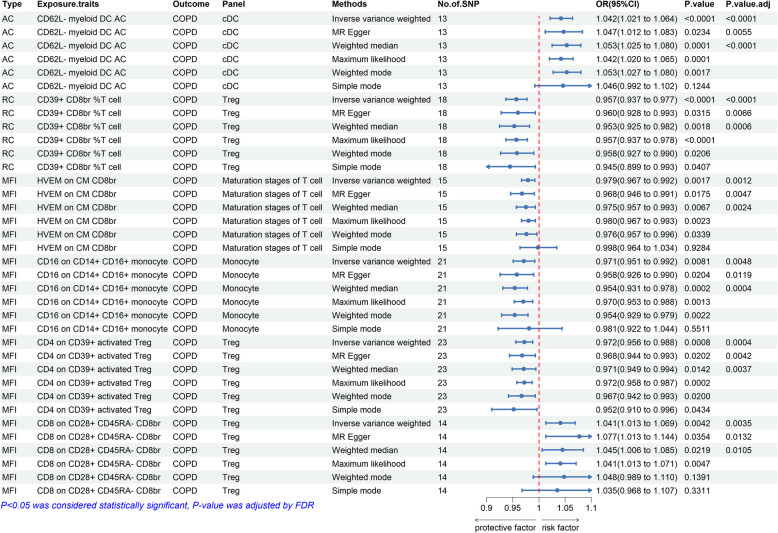Screen dimensions: 778x533
Task: Click the OR value '1.035(0.968 to 1.107)'
Action: tap(637, 491)
